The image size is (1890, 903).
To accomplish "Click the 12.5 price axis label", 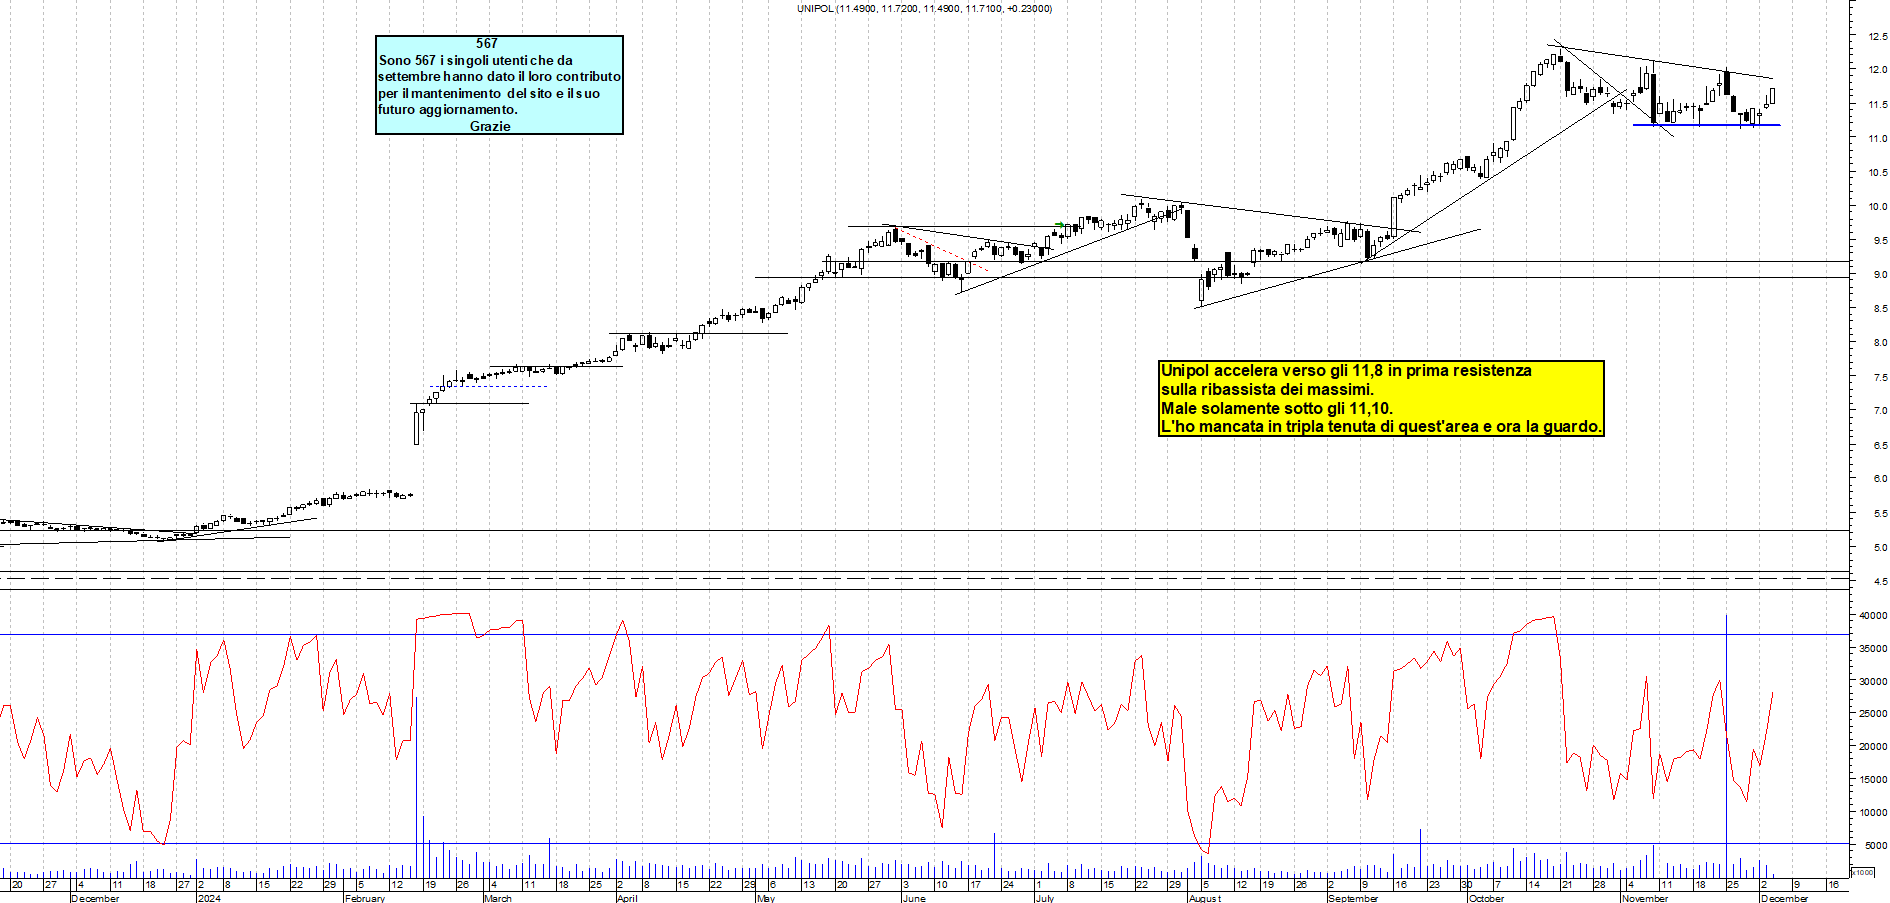I will tap(1877, 37).
